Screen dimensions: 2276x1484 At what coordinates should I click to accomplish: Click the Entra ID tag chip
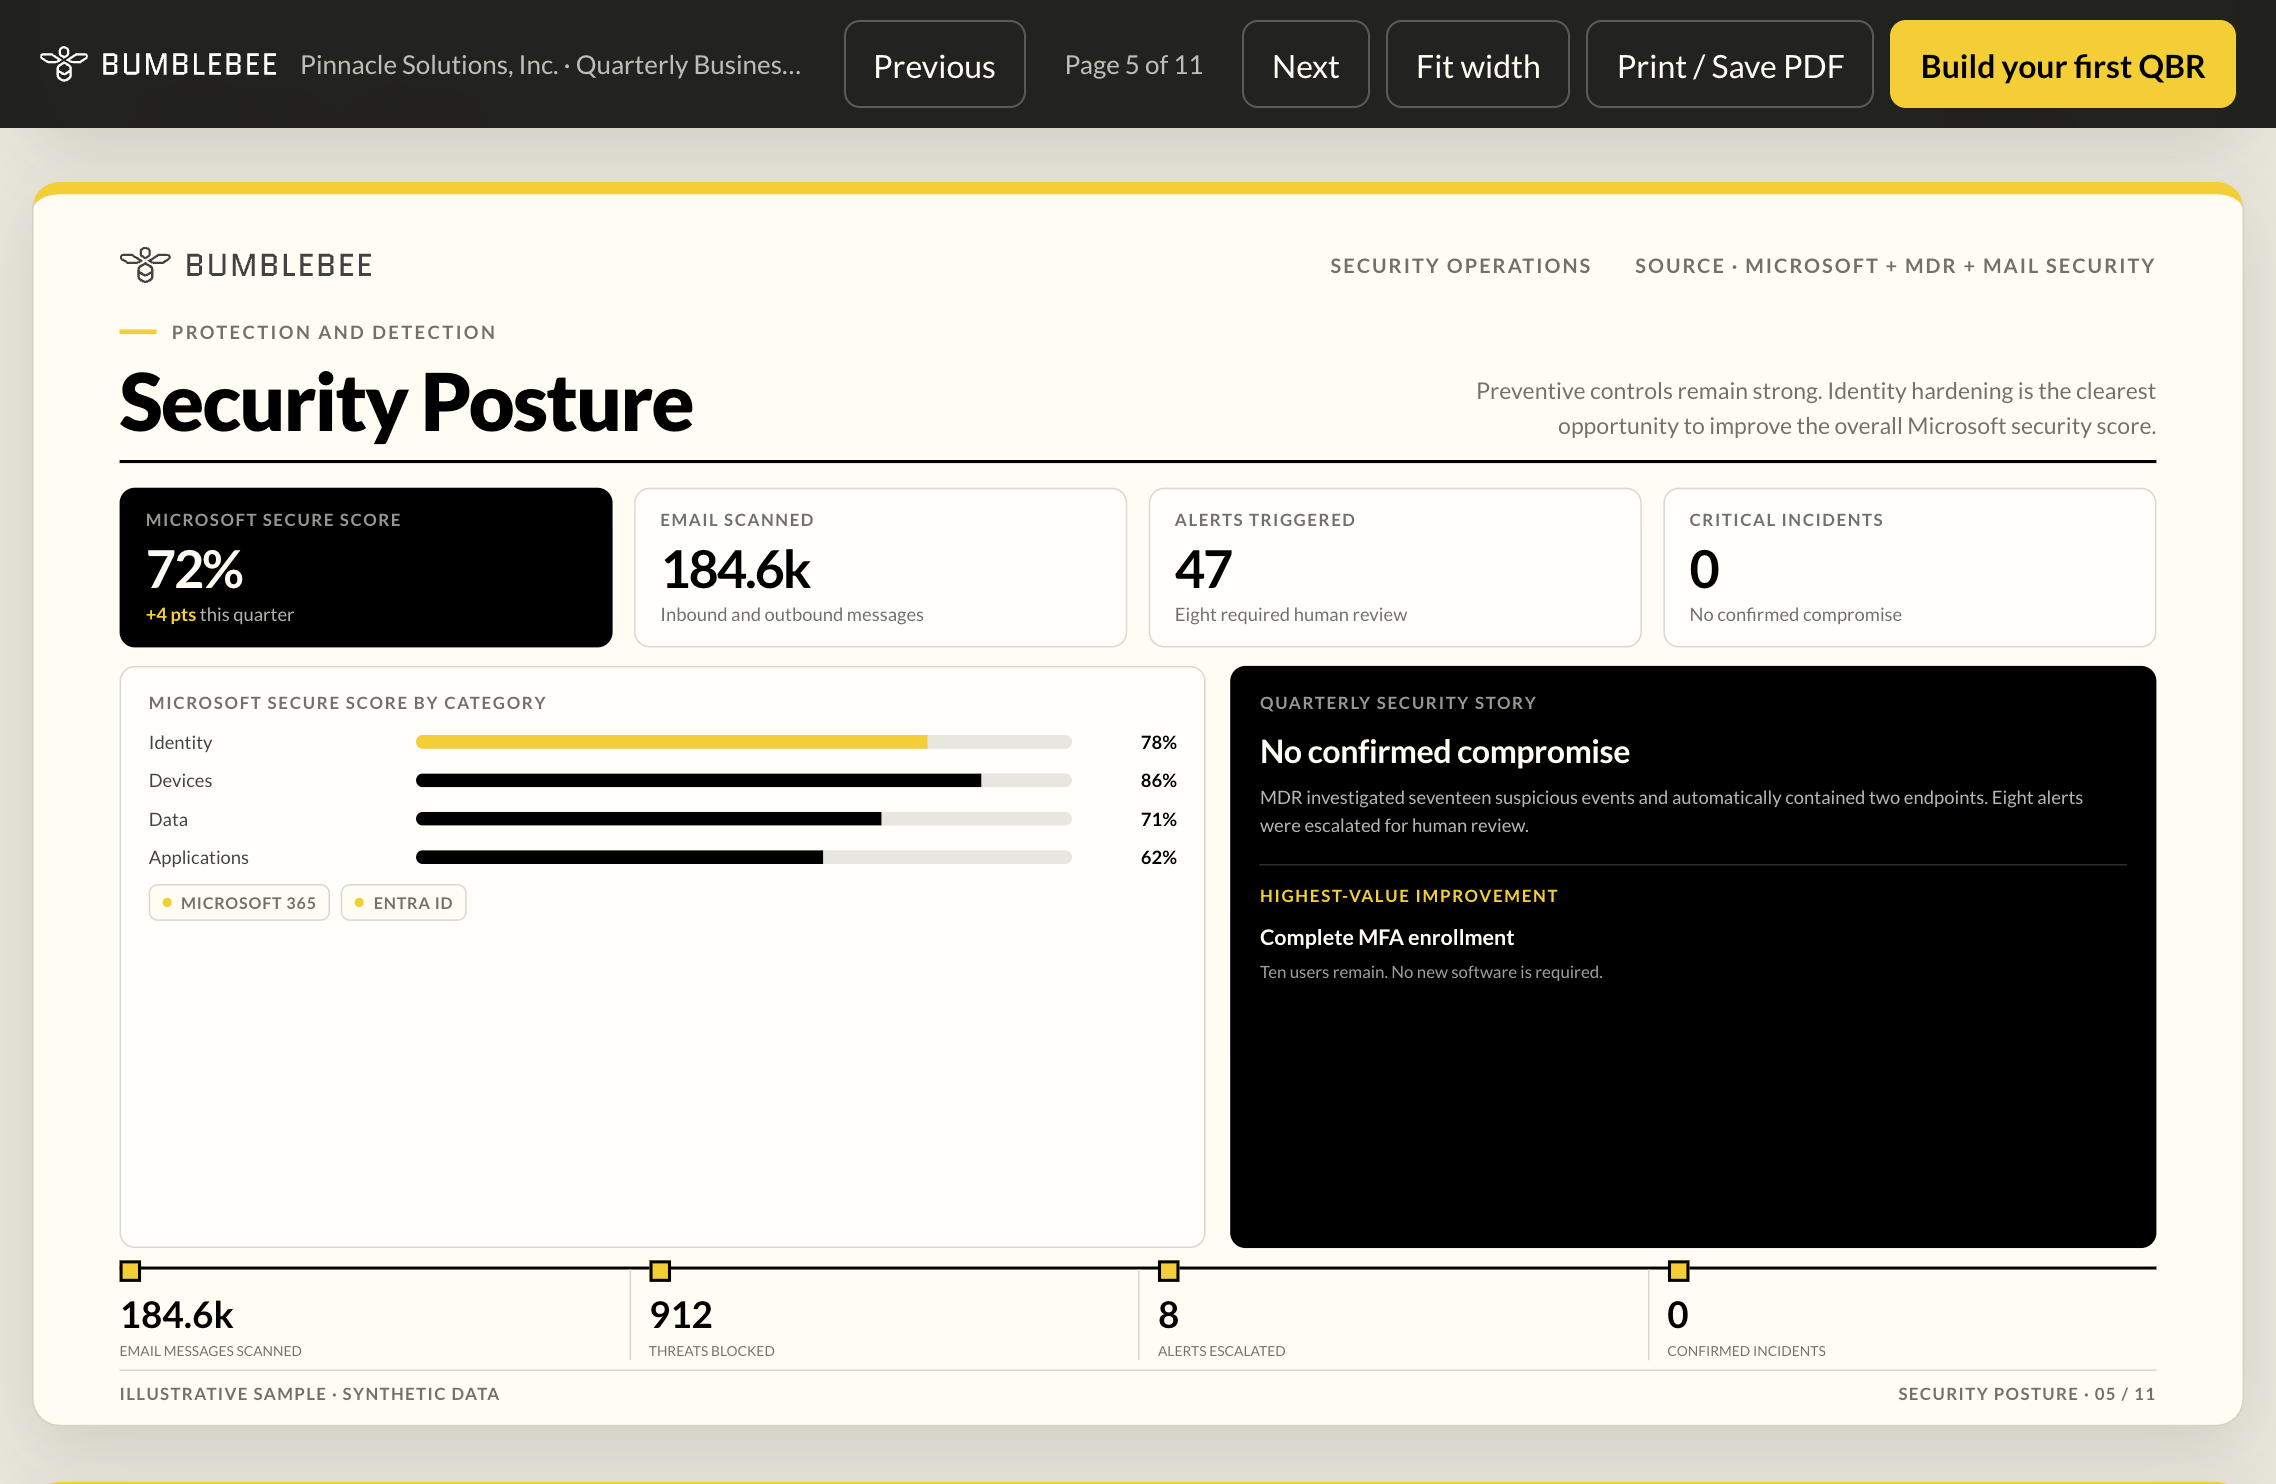point(404,902)
